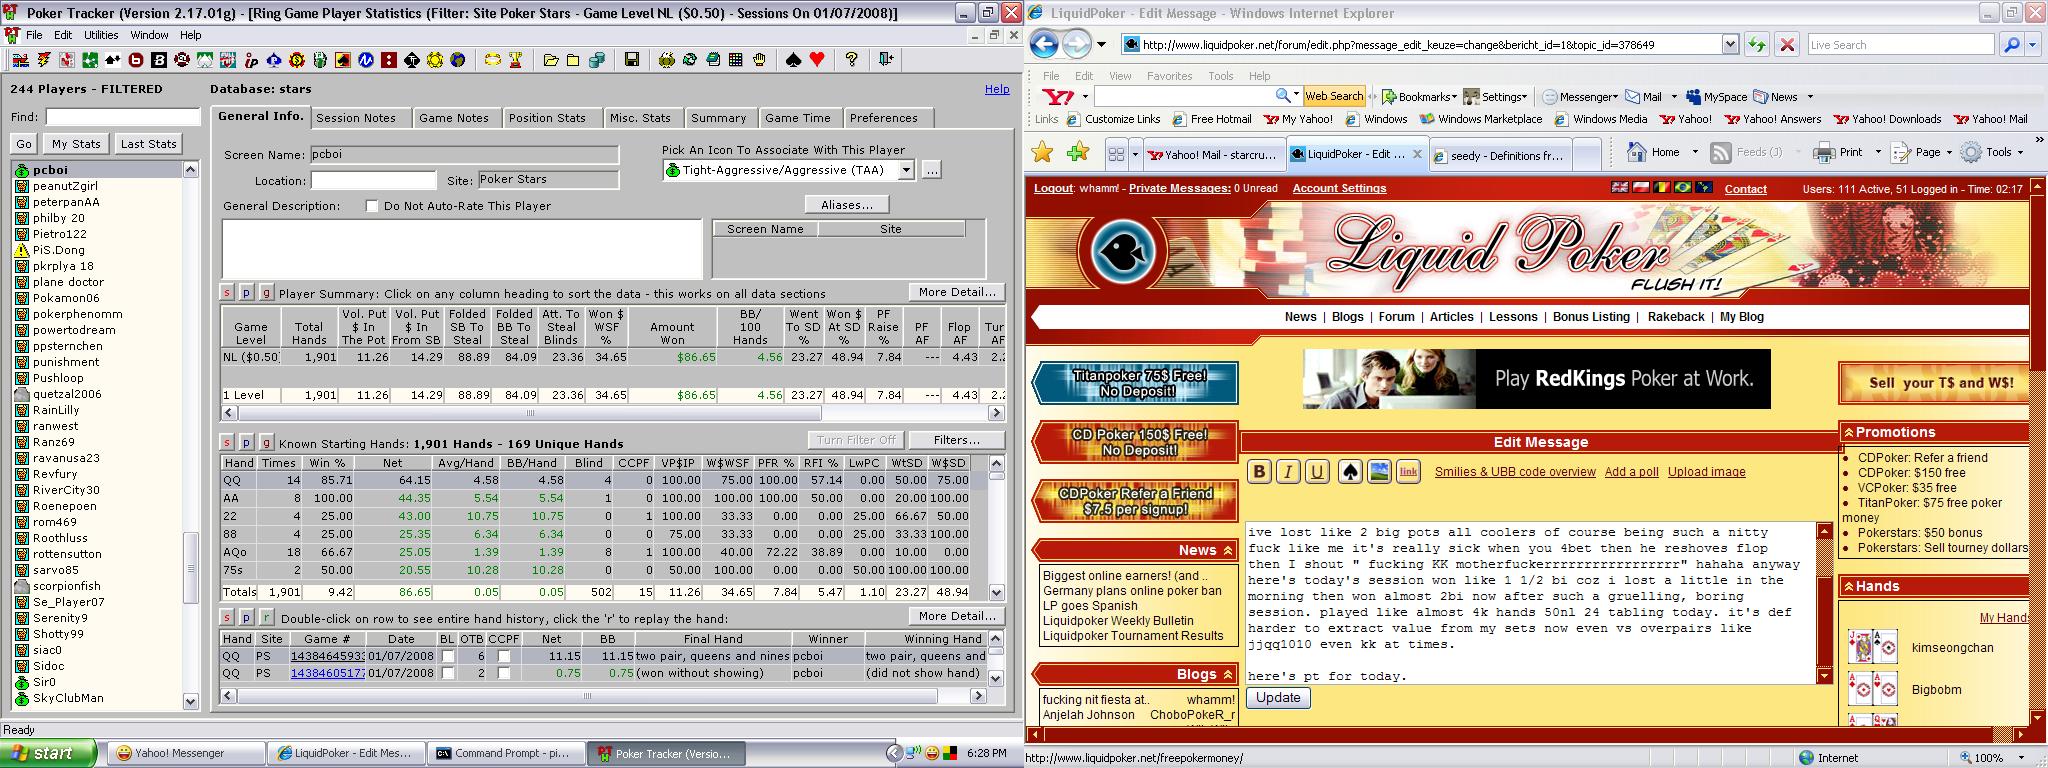Click the lightning bolt icon in Poker Tracker toolbar
Viewport: 2048px width, 768px height.
click(x=44, y=60)
